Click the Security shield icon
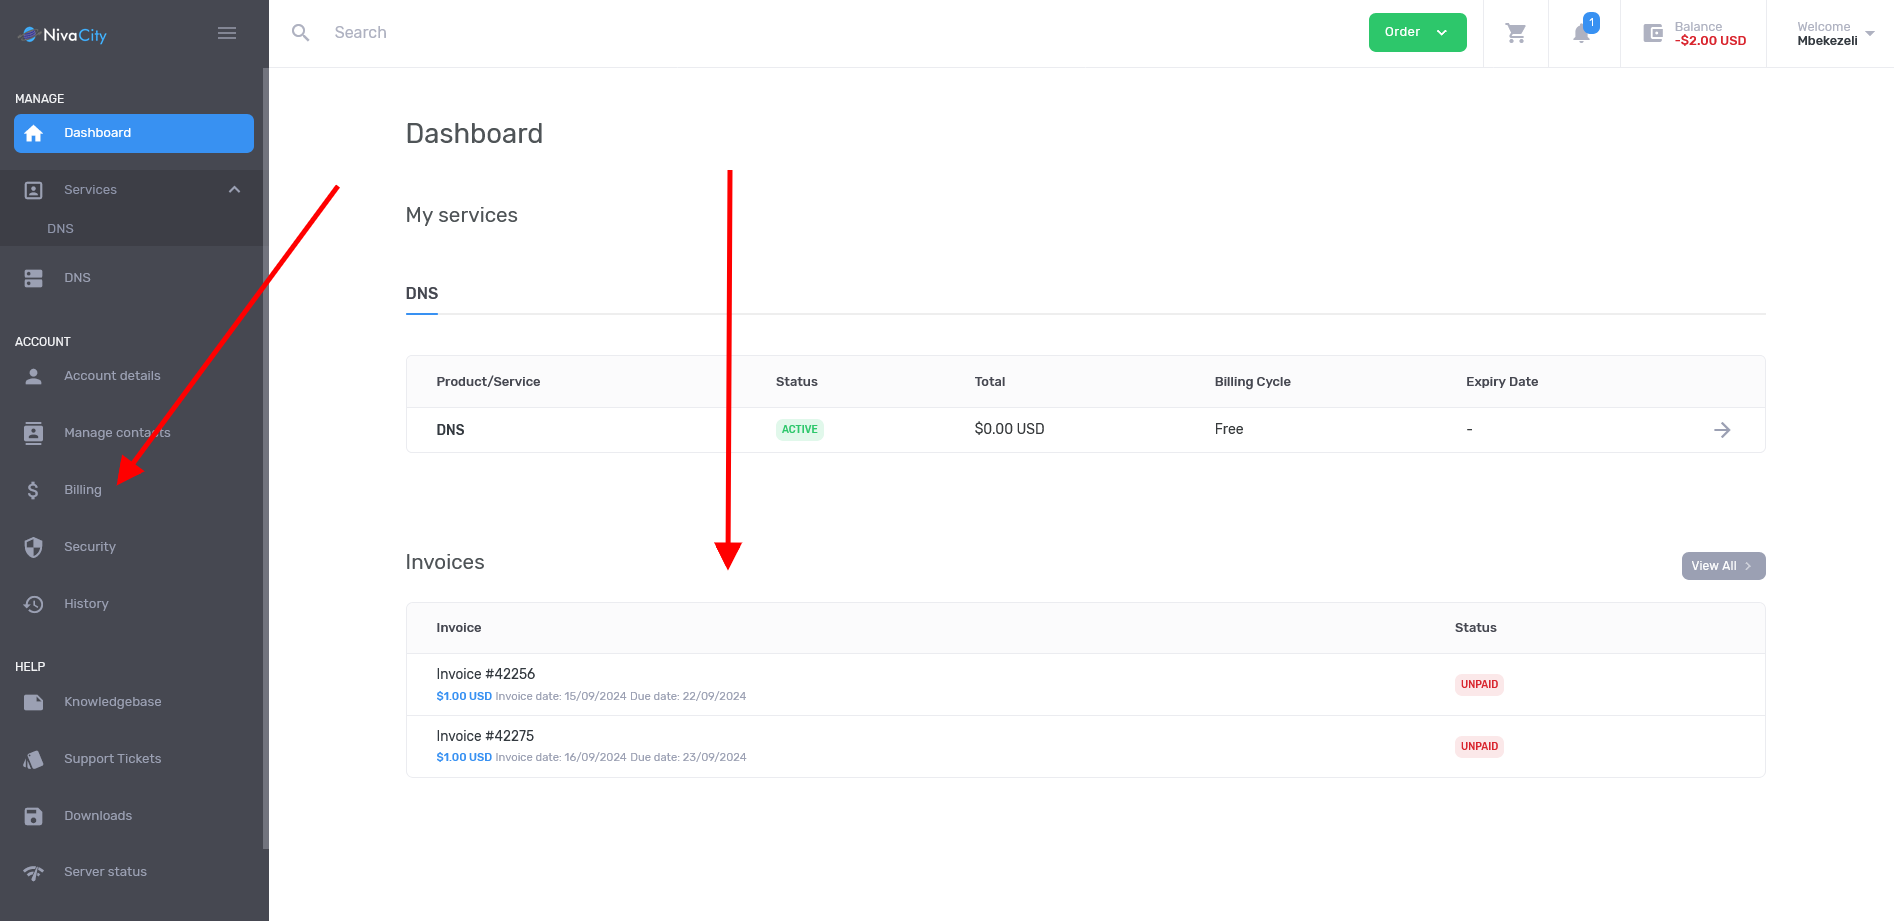 pyautogui.click(x=34, y=547)
